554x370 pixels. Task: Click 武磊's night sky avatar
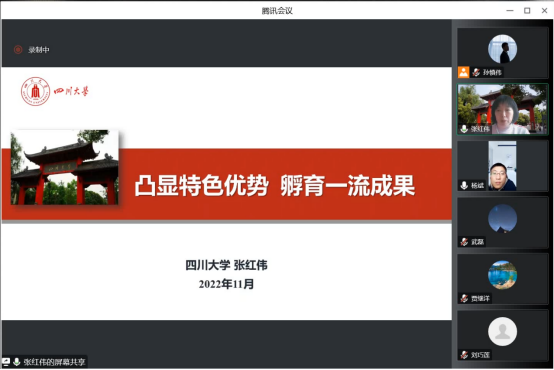click(502, 218)
